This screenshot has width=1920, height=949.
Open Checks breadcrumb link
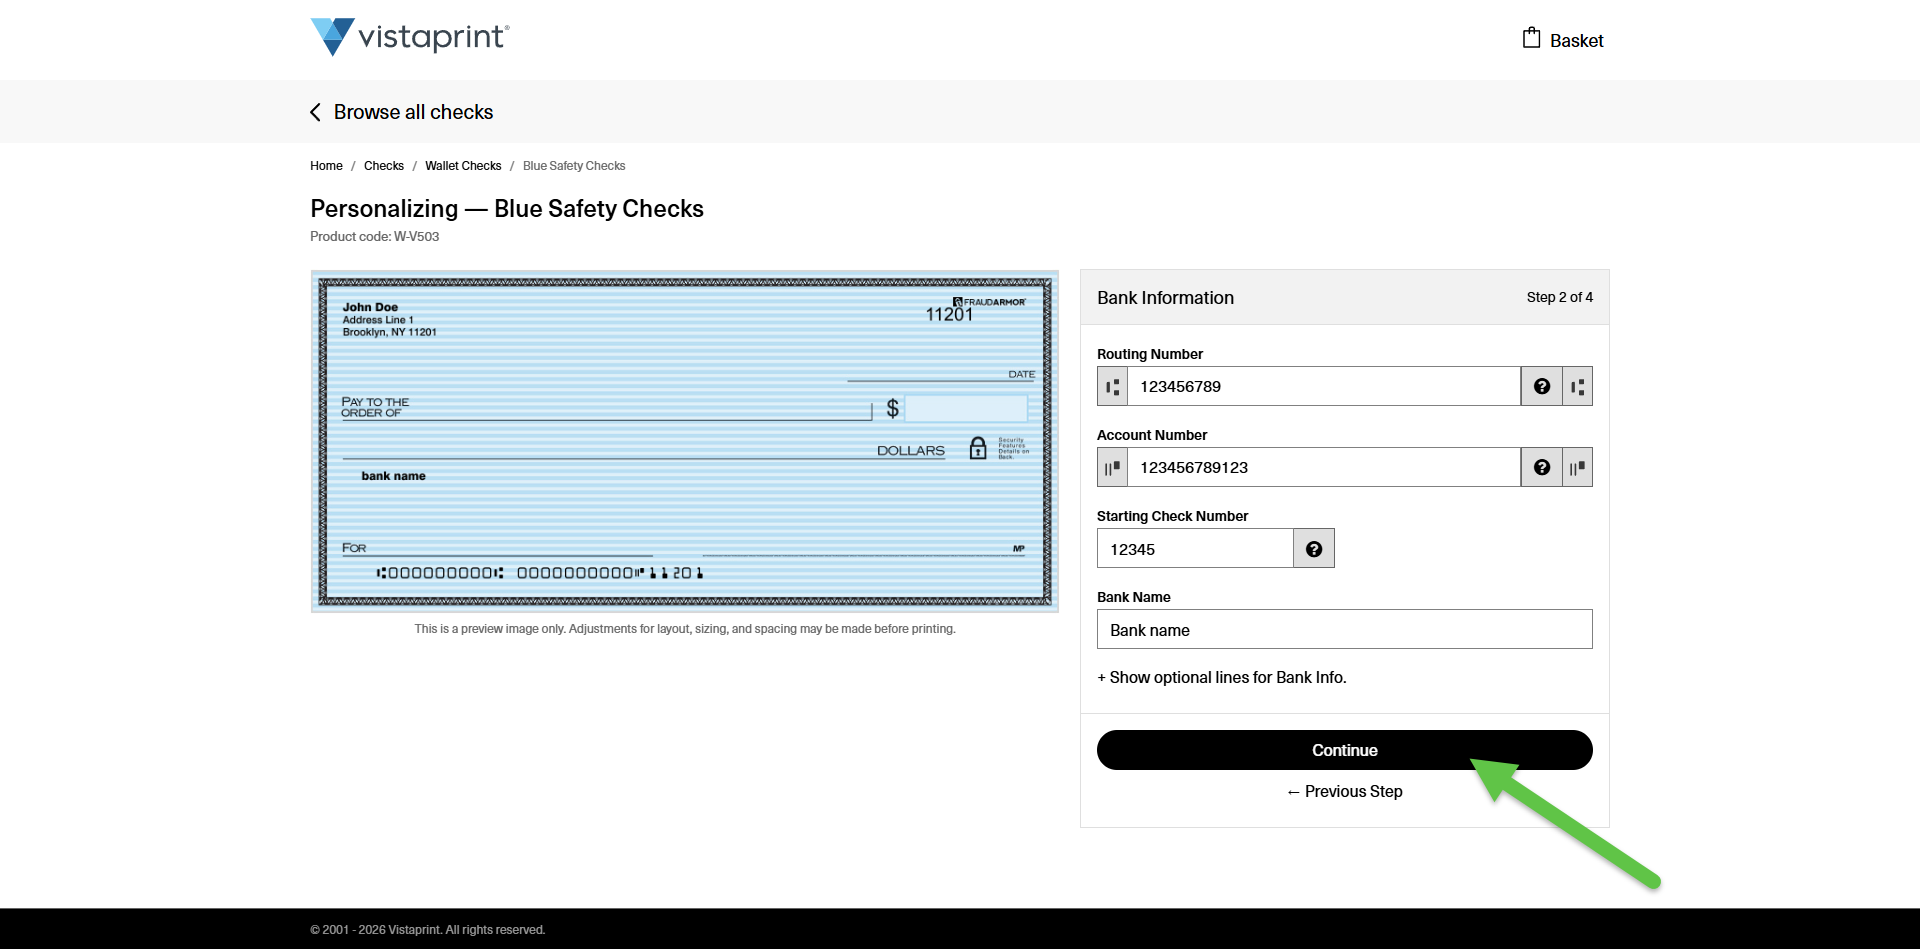(x=384, y=166)
